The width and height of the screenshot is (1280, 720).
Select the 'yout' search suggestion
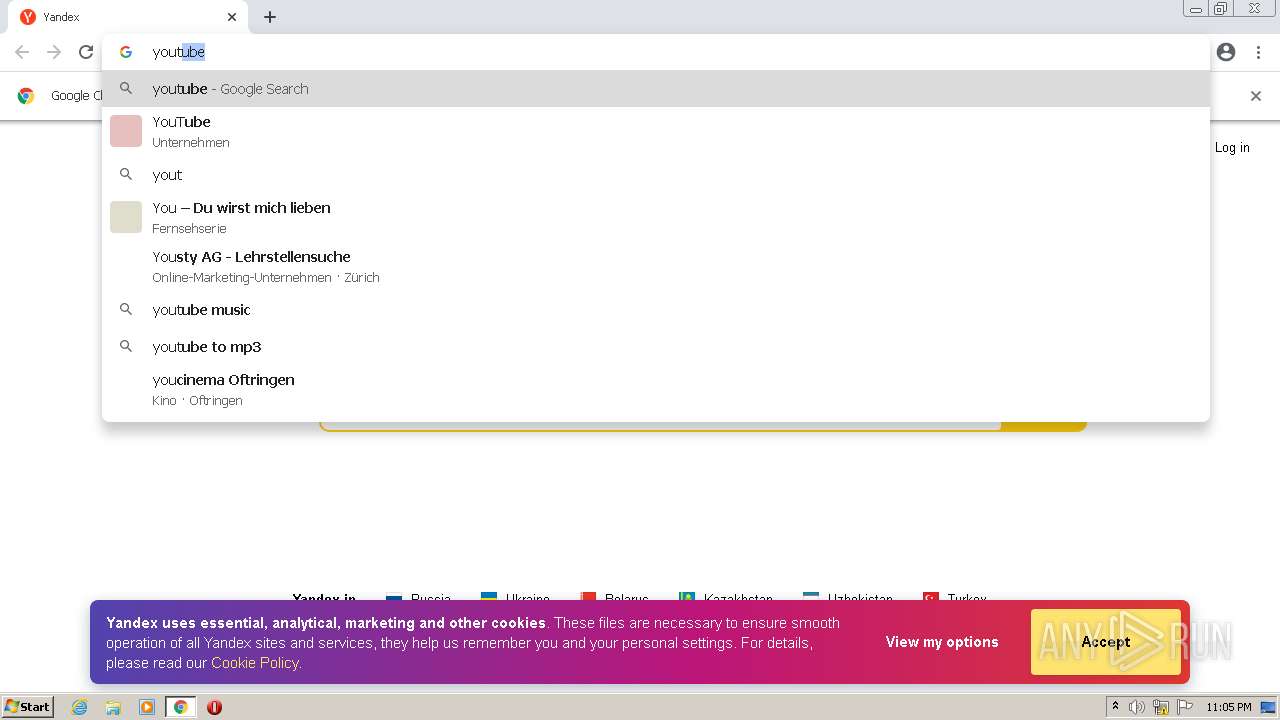(x=656, y=175)
